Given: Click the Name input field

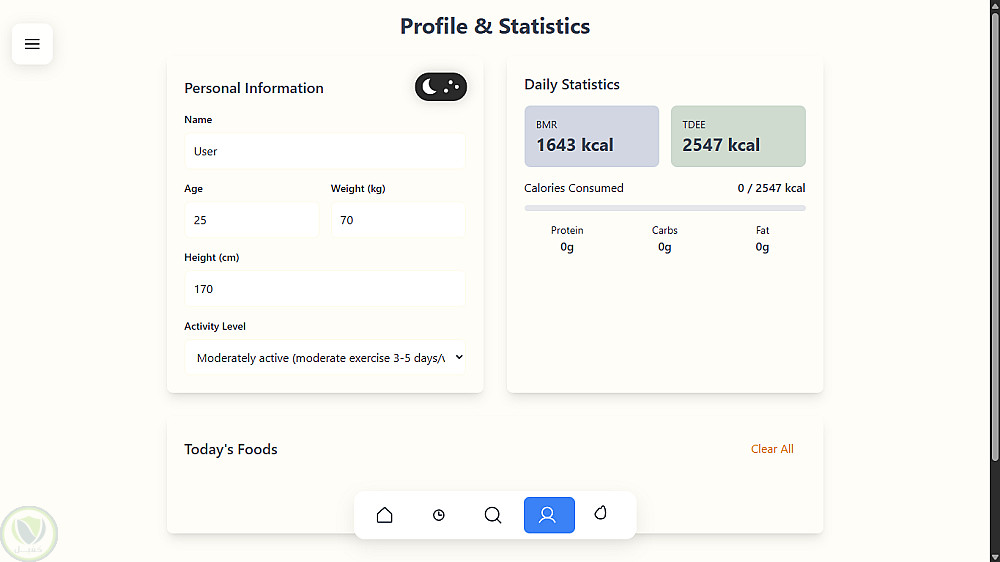Looking at the screenshot, I should pyautogui.click(x=325, y=151).
